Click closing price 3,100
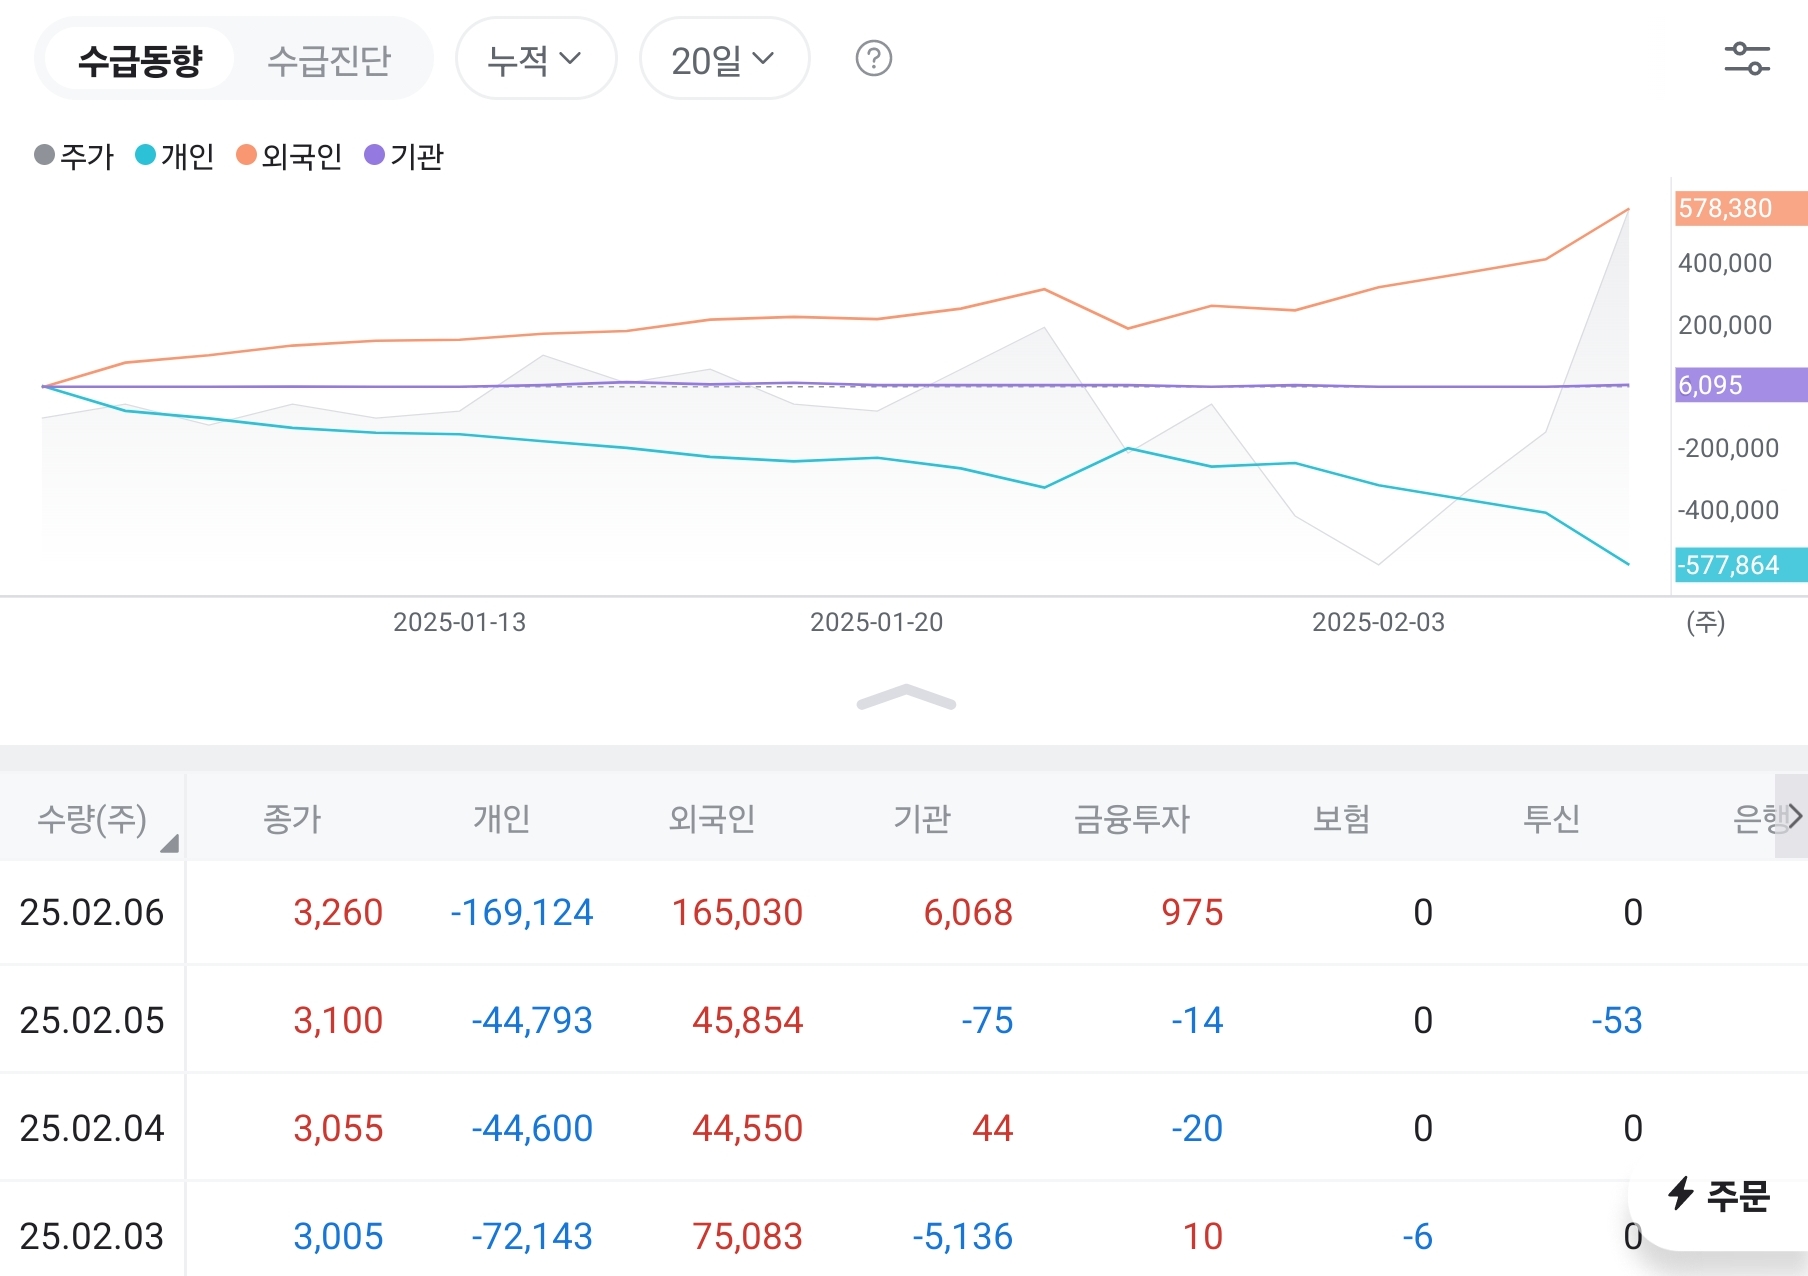This screenshot has height=1276, width=1808. [x=338, y=1020]
